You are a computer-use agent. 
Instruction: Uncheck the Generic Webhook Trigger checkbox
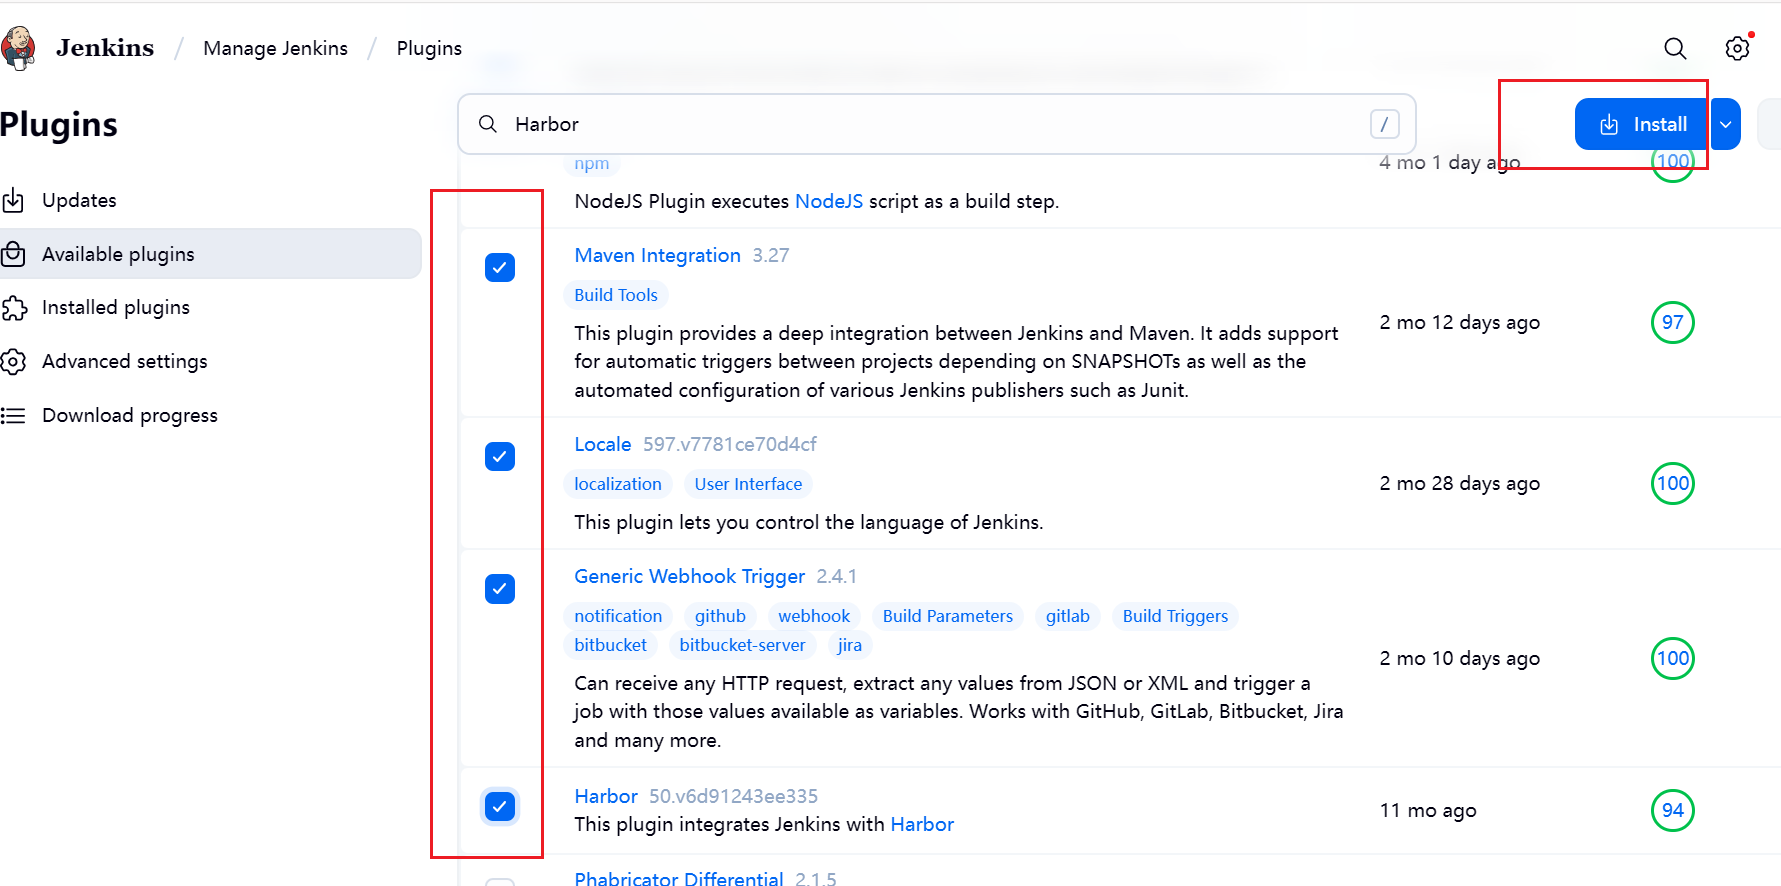(x=500, y=588)
